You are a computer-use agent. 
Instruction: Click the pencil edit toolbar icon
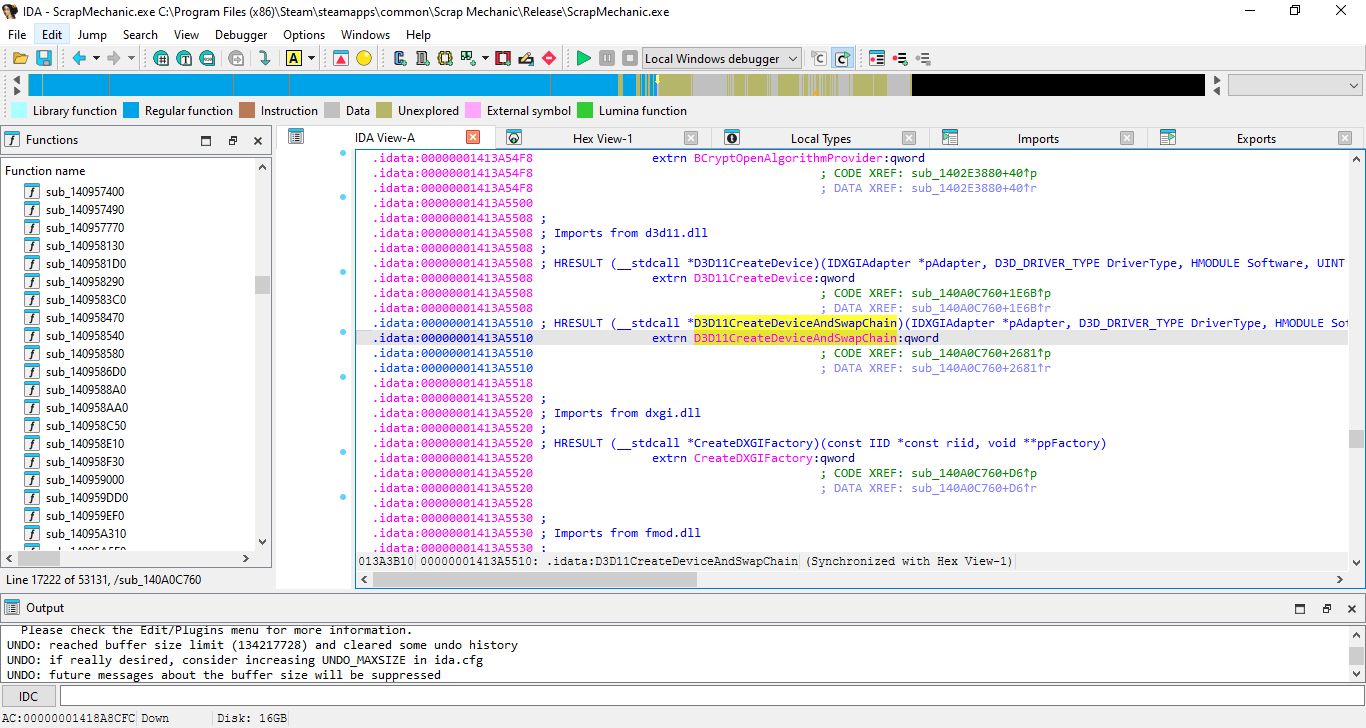[x=526, y=59]
